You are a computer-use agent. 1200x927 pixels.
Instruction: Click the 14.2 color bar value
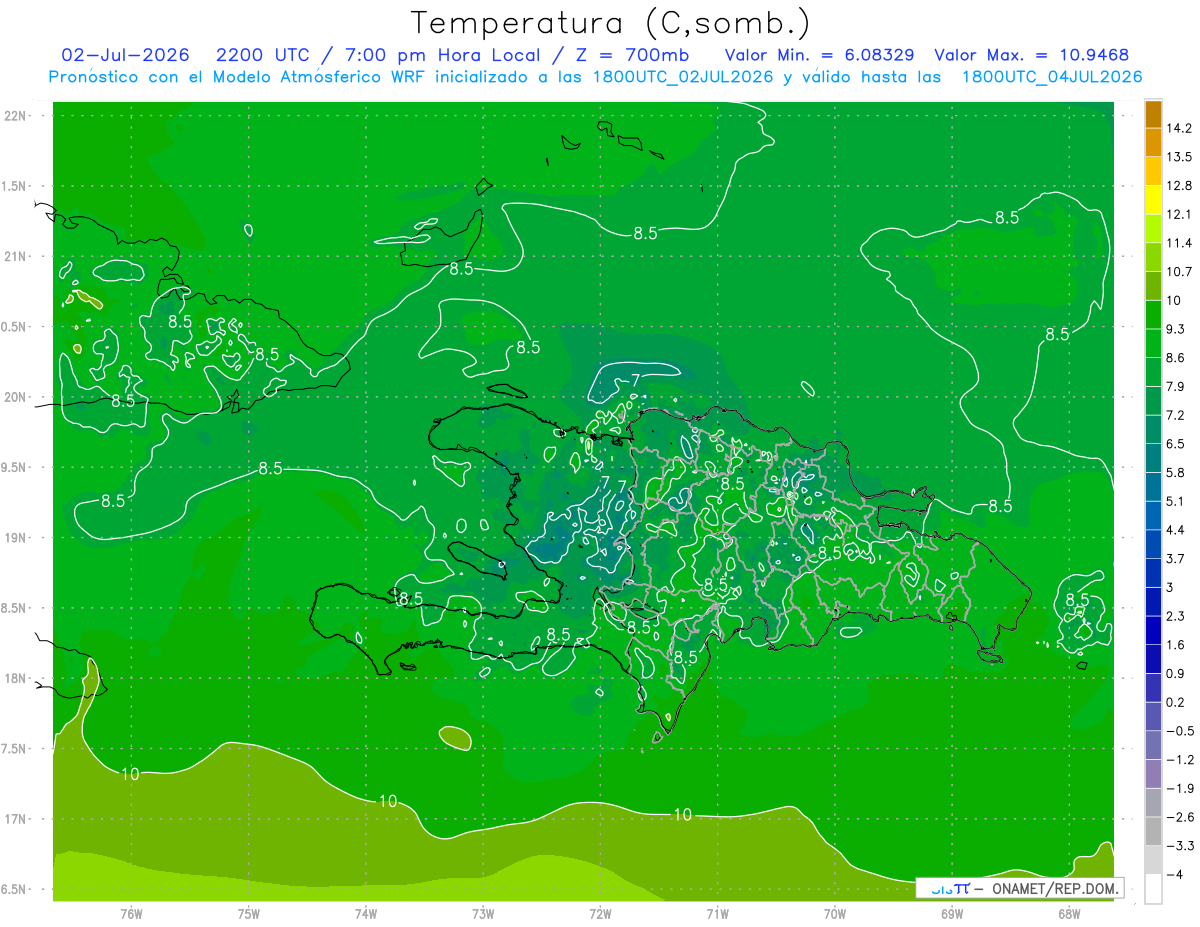pos(1178,128)
